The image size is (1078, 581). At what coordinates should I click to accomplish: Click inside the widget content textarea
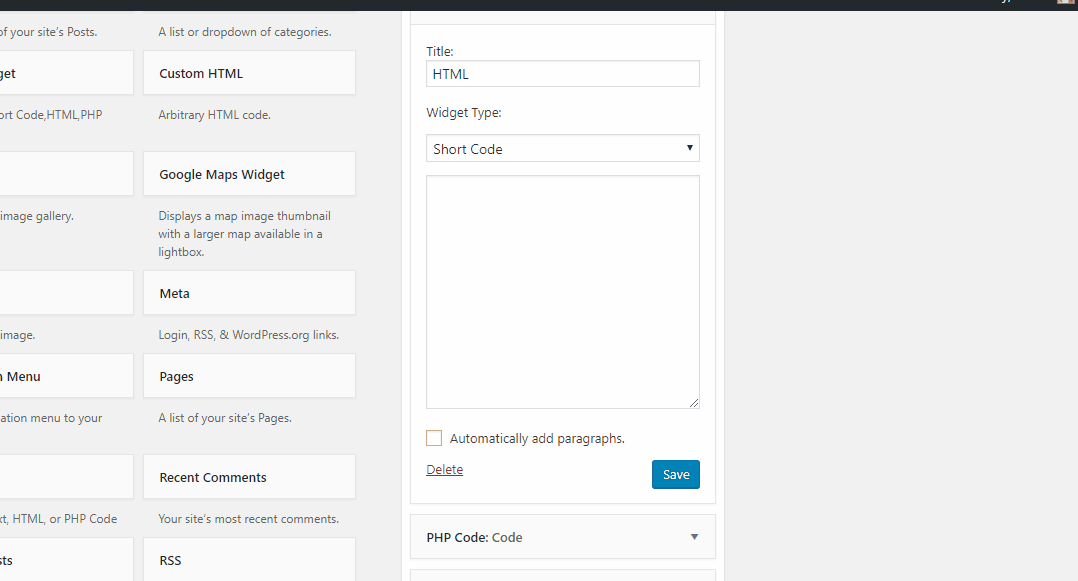point(562,292)
